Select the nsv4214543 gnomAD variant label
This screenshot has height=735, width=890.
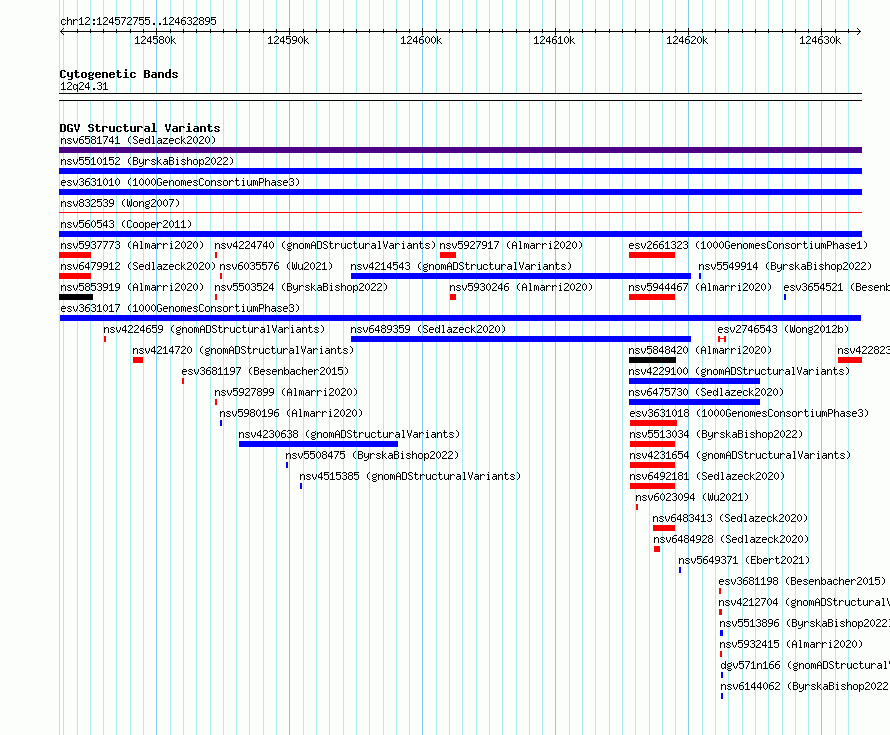click(x=461, y=266)
